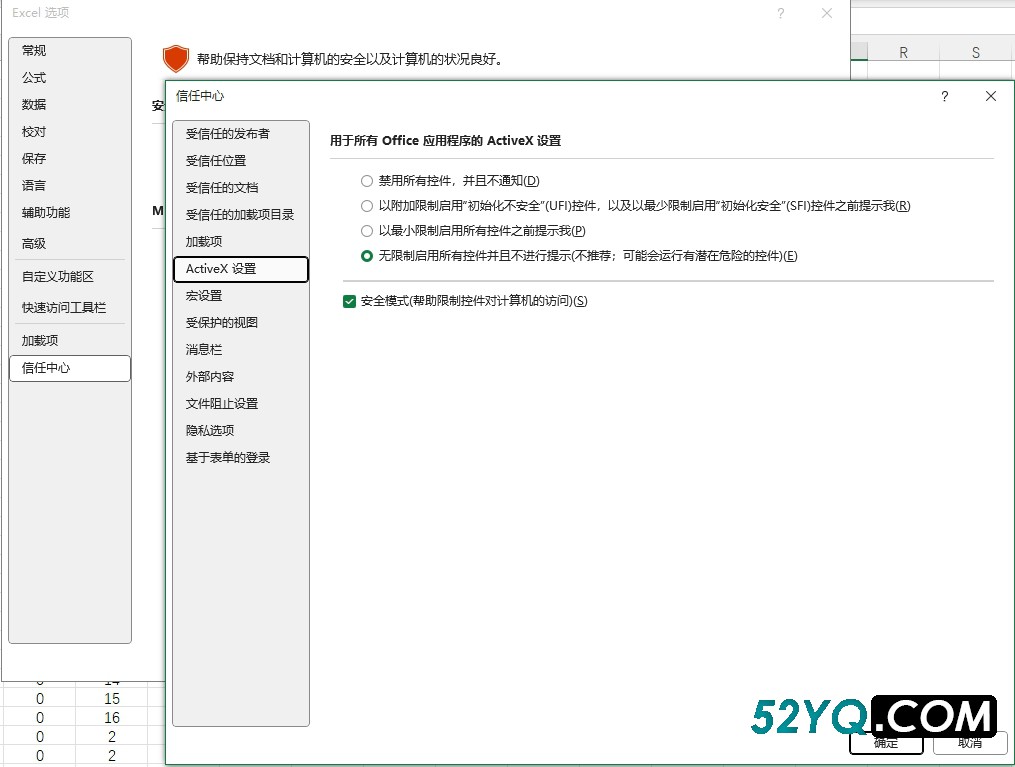
Task: Select 校对 in Excel 选项 sidebar
Action: (70, 131)
